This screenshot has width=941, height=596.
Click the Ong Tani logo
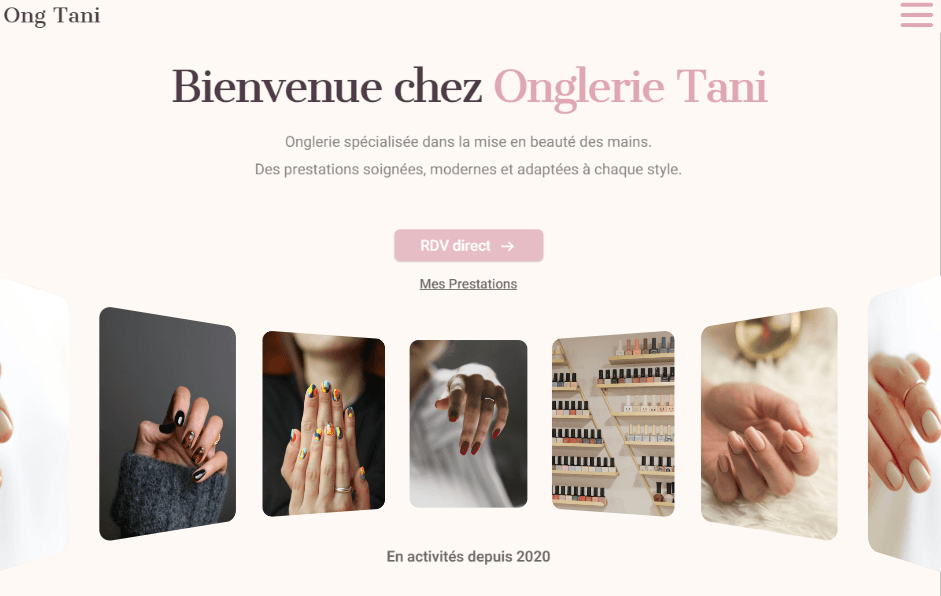pyautogui.click(x=52, y=16)
